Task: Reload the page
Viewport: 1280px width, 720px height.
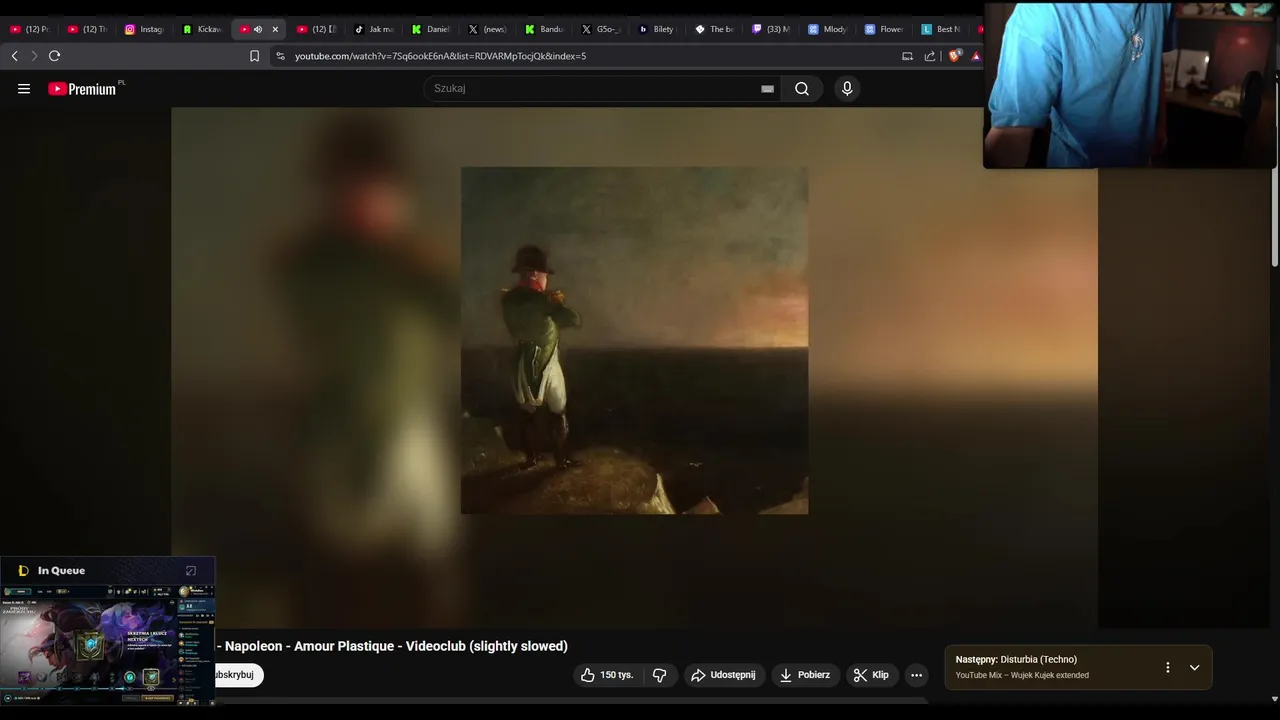Action: 55,56
